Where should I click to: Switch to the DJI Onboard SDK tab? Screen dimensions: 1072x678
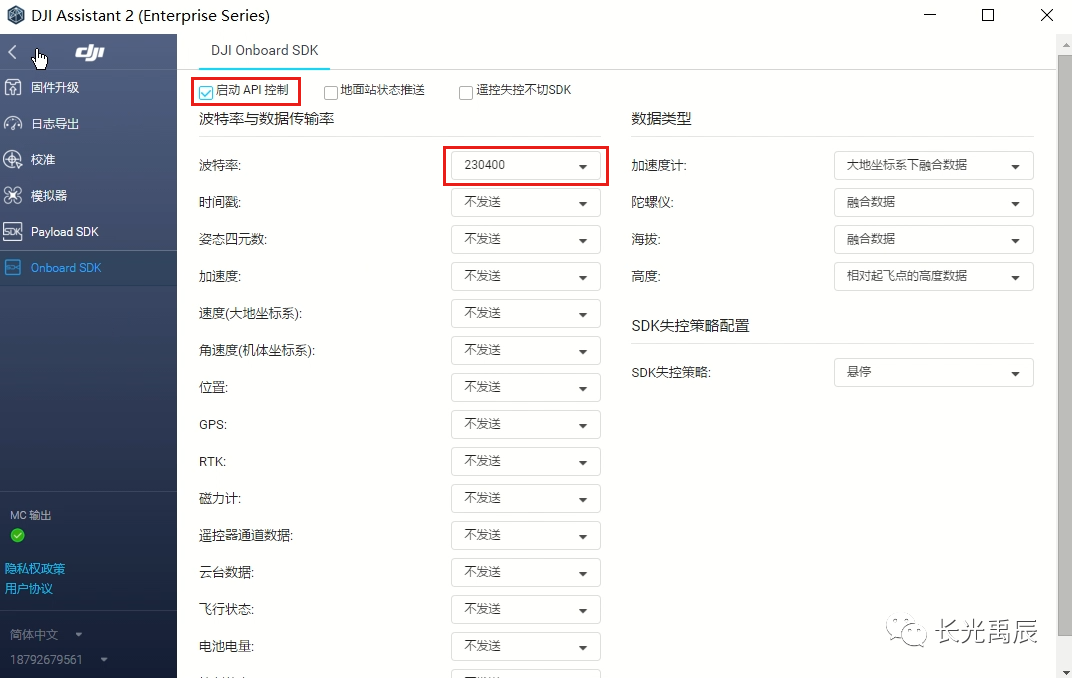click(264, 50)
